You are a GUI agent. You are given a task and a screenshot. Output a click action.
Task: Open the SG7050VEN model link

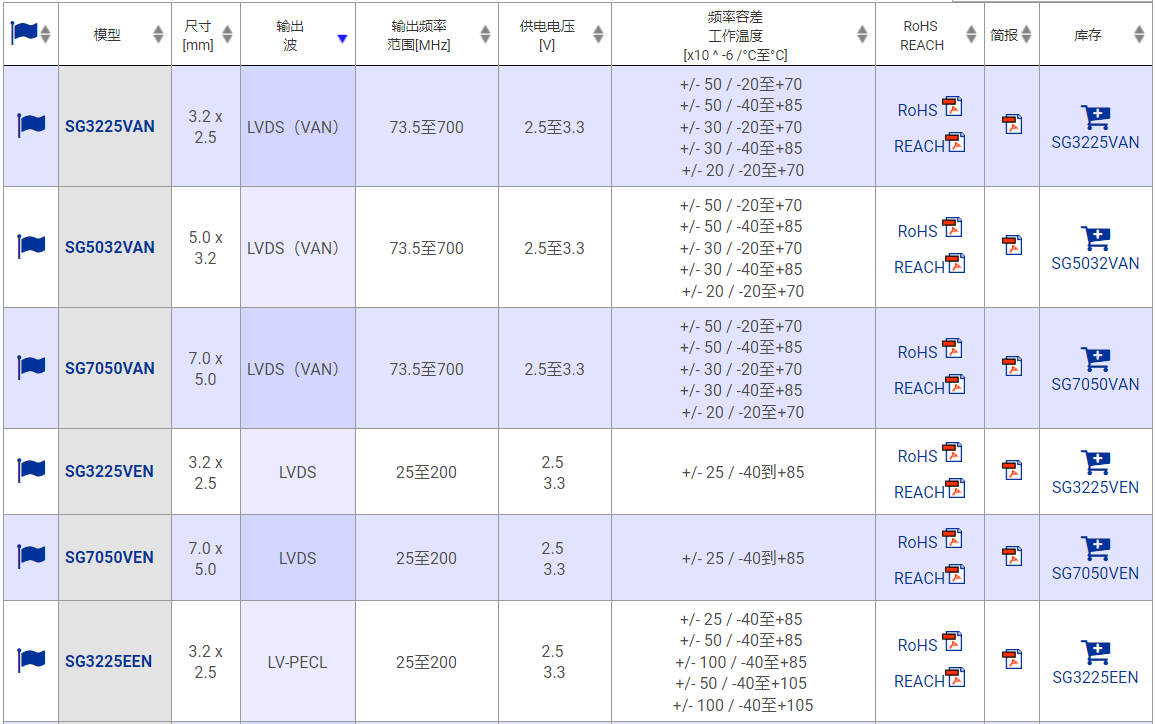point(110,558)
